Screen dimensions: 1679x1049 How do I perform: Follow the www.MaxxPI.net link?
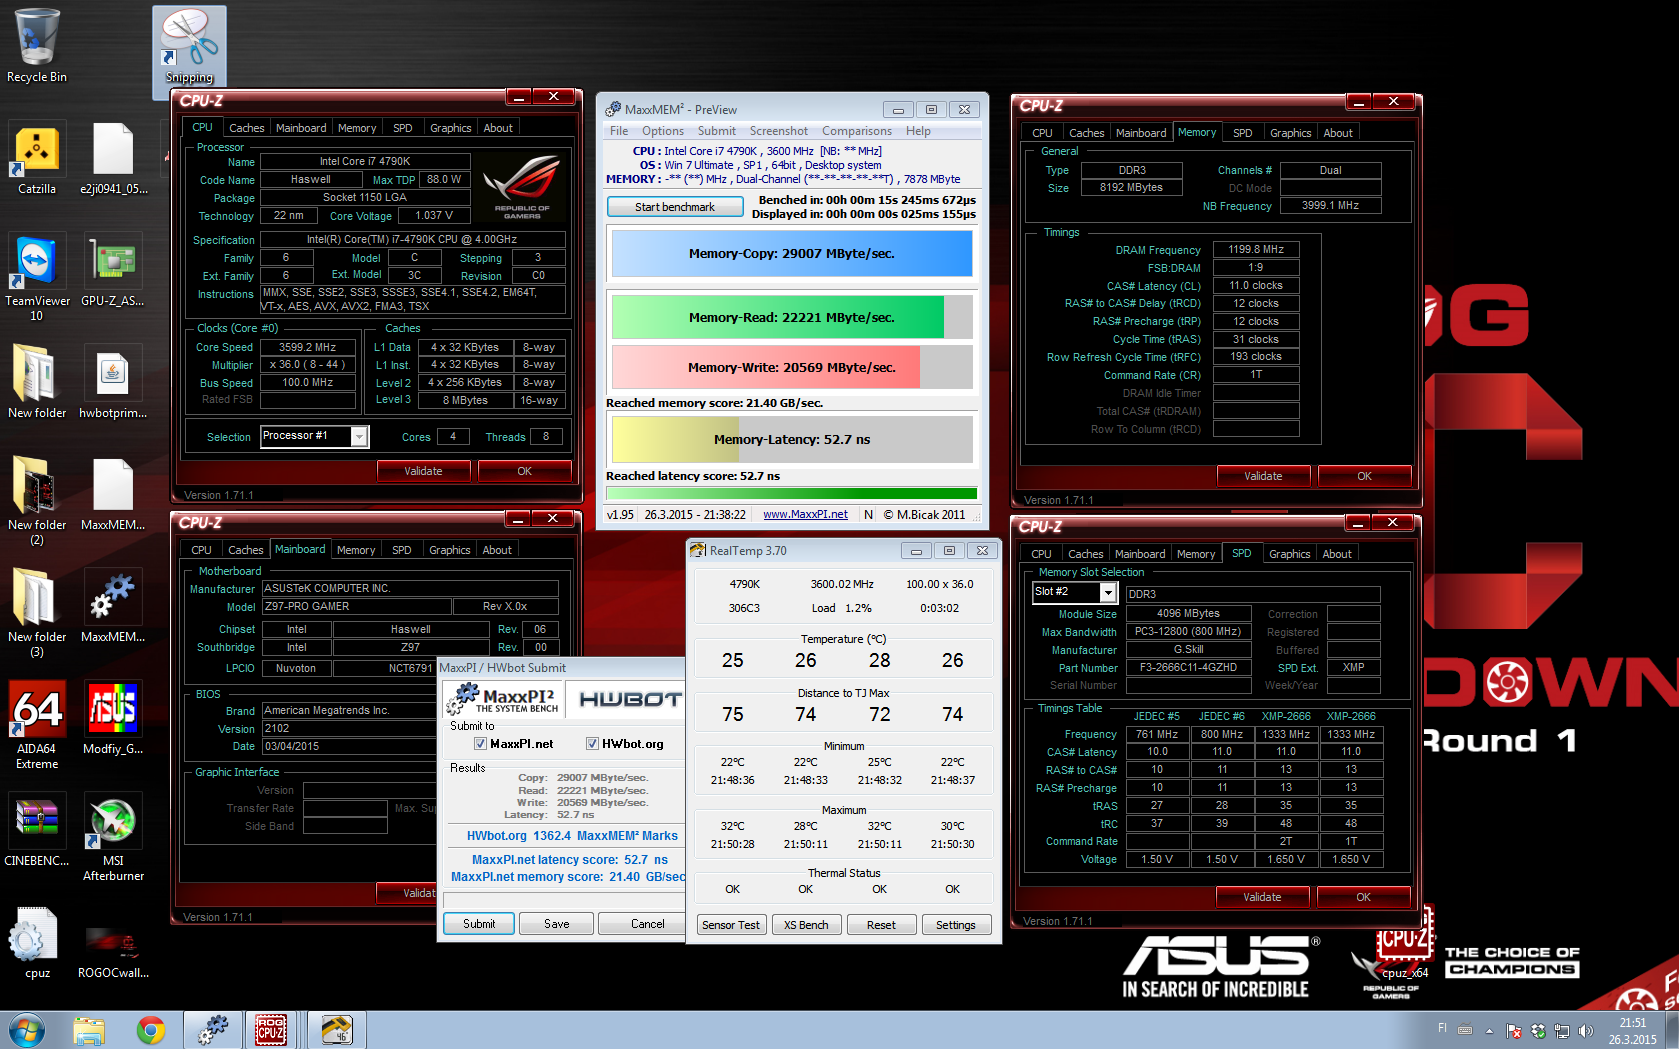805,514
